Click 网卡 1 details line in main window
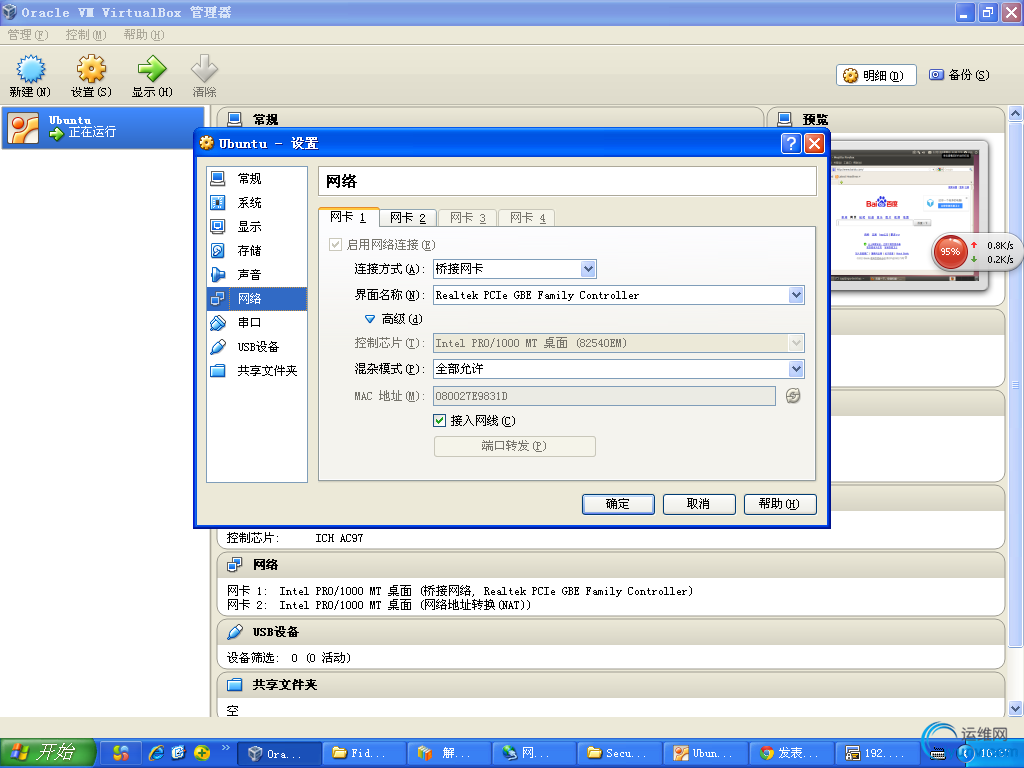 pyautogui.click(x=460, y=591)
